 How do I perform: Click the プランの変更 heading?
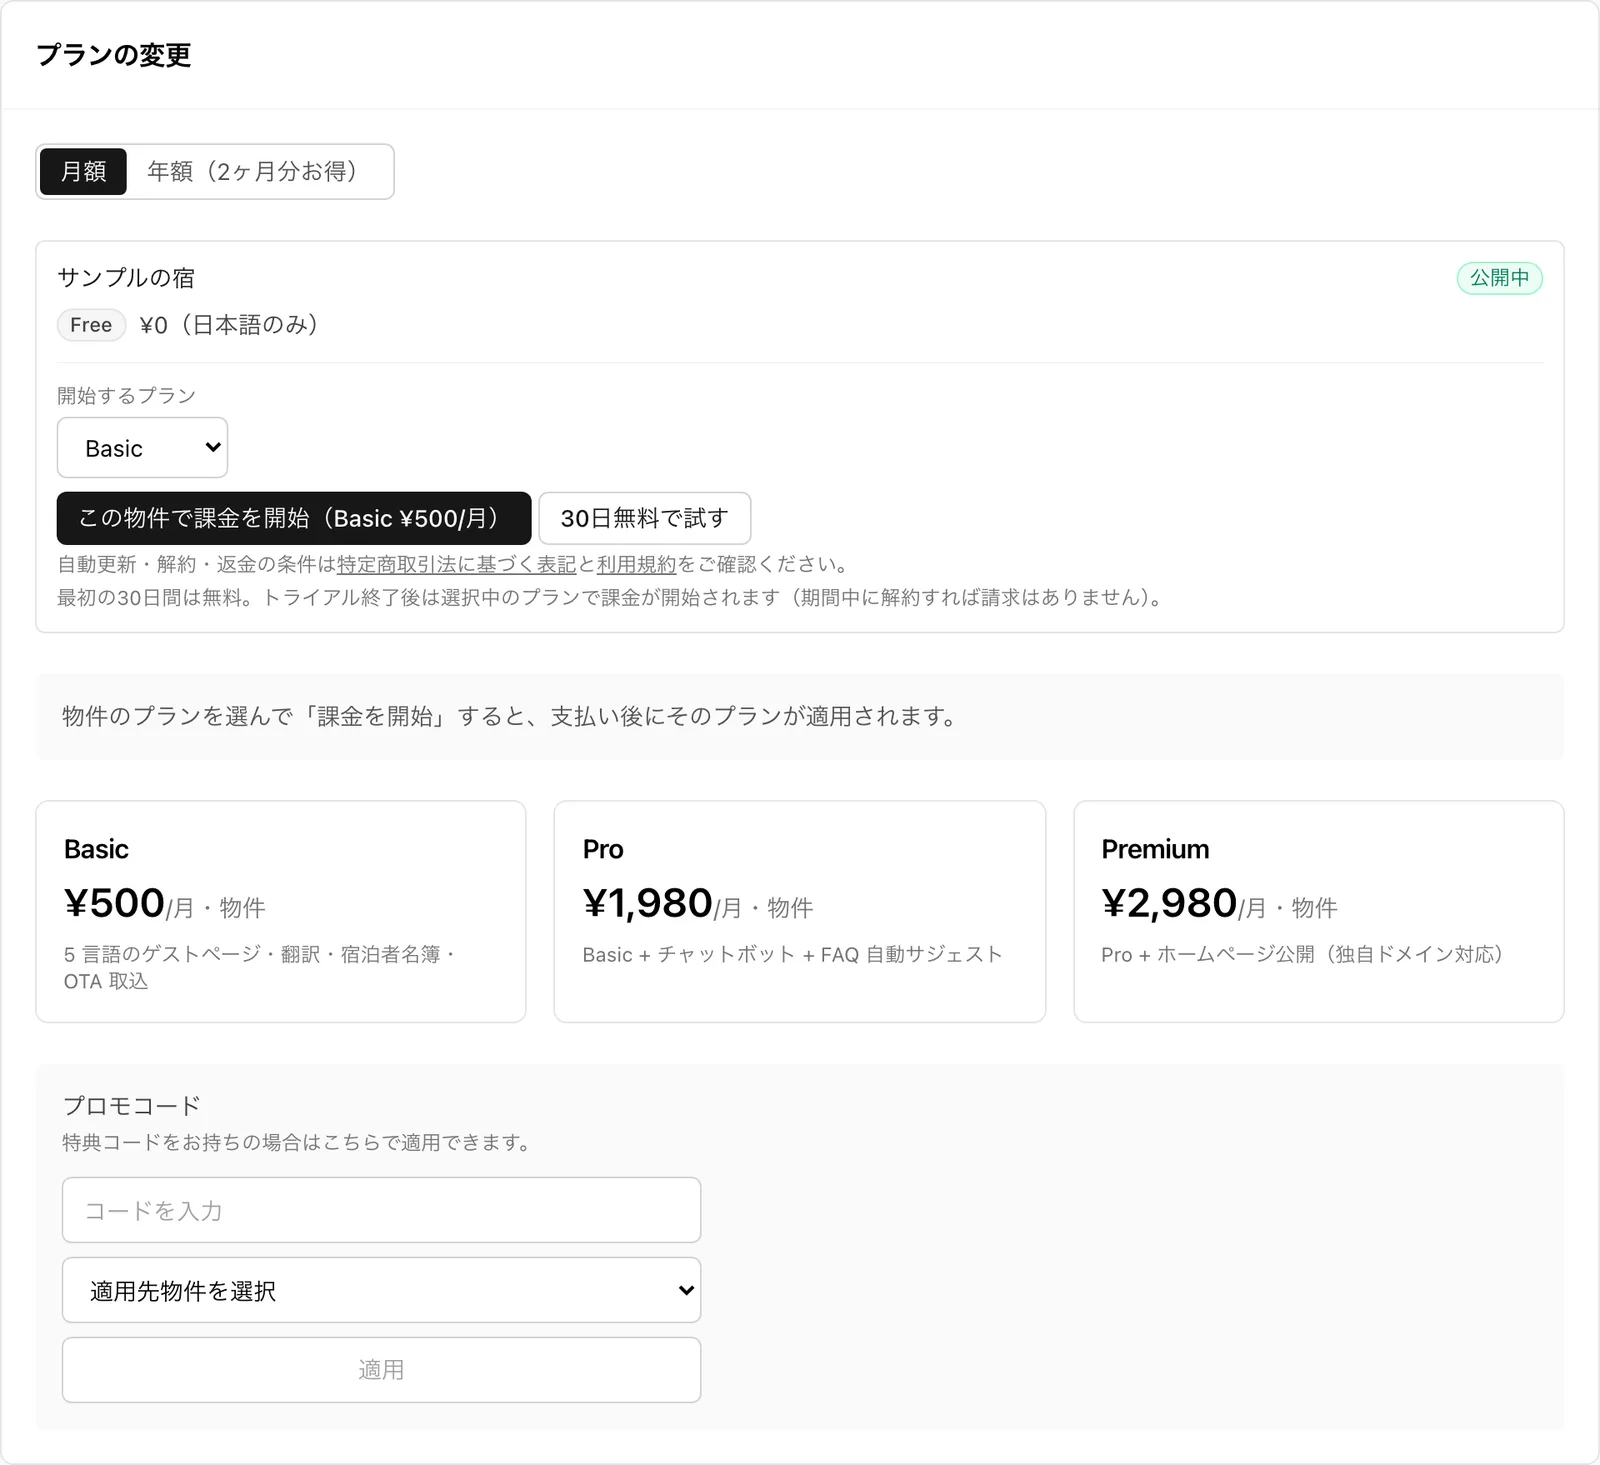(114, 55)
